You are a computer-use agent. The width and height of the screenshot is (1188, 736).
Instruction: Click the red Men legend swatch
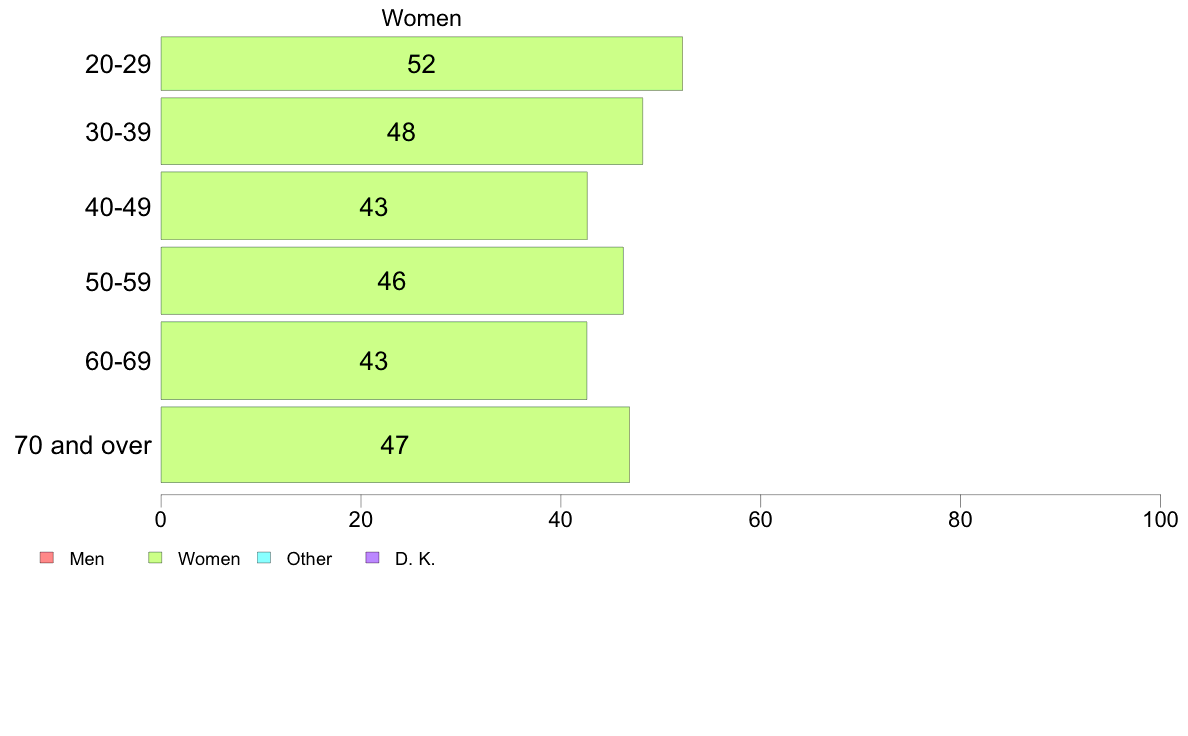click(47, 558)
